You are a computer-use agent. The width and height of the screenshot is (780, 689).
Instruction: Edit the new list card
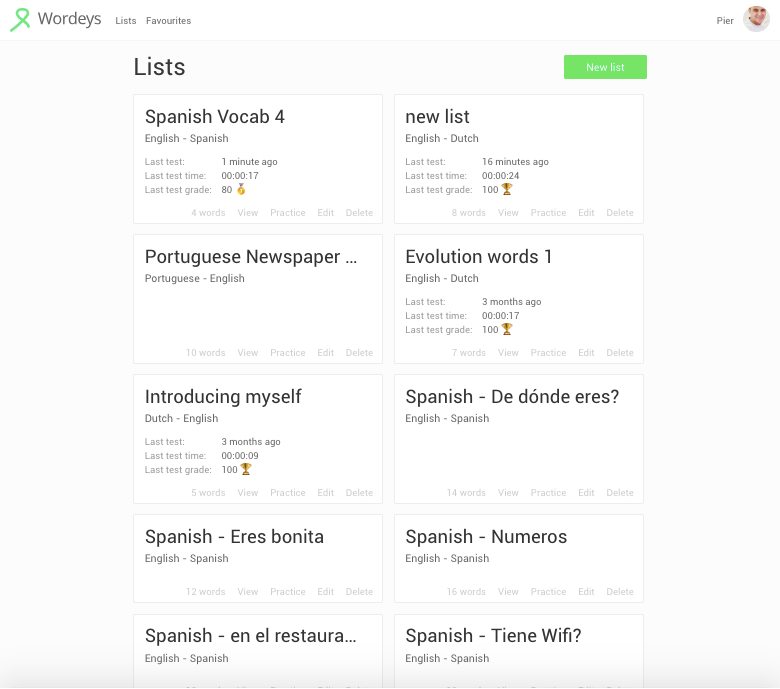click(x=586, y=212)
